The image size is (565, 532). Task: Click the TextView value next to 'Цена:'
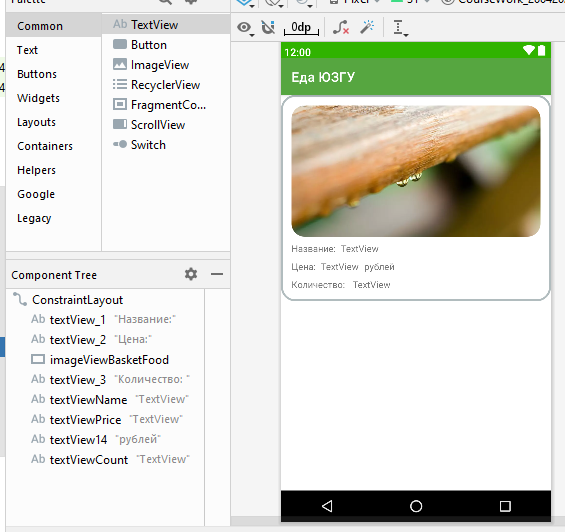pyautogui.click(x=339, y=267)
